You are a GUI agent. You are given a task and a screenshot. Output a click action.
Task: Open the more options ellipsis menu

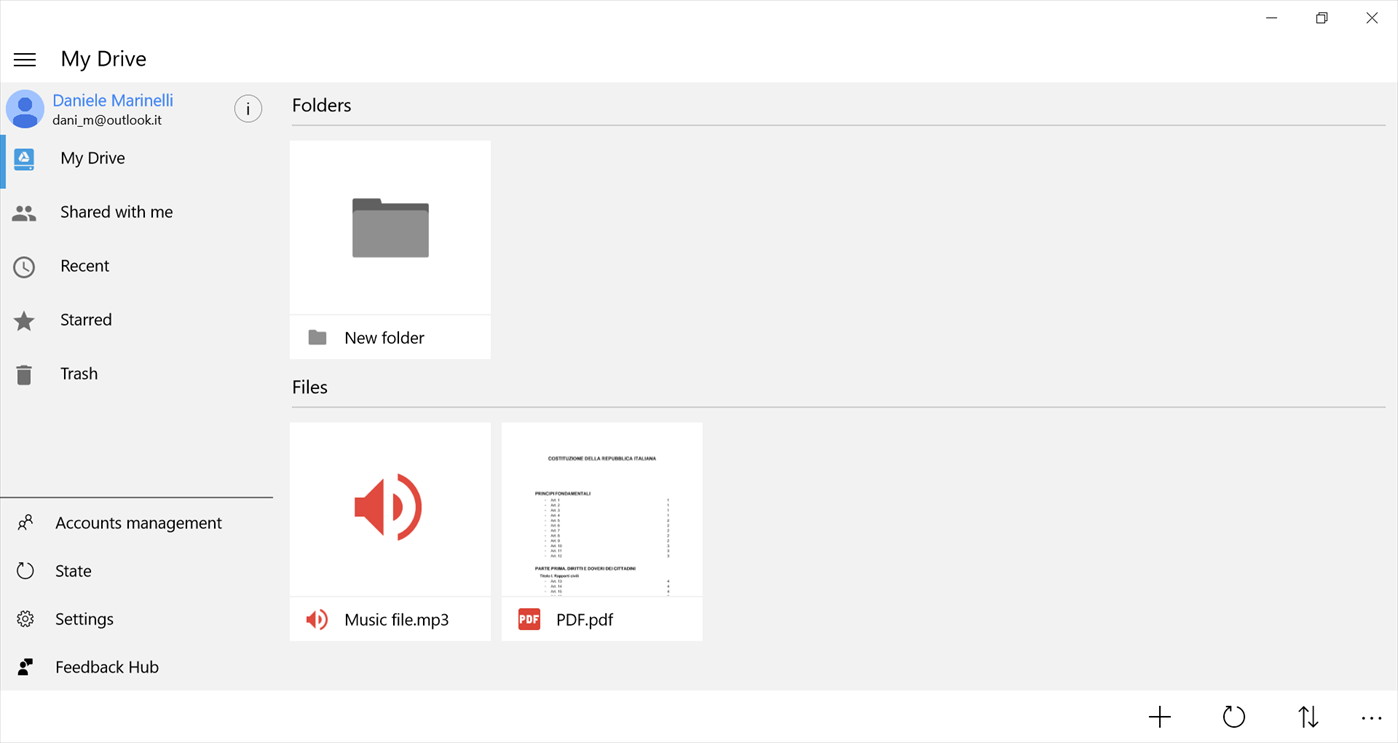[x=1371, y=717]
